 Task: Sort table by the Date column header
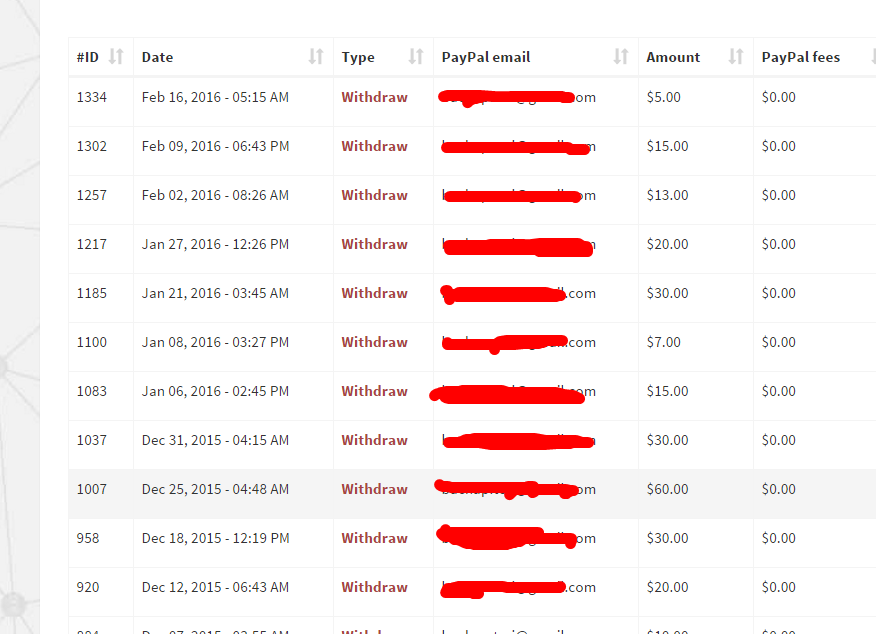point(158,57)
